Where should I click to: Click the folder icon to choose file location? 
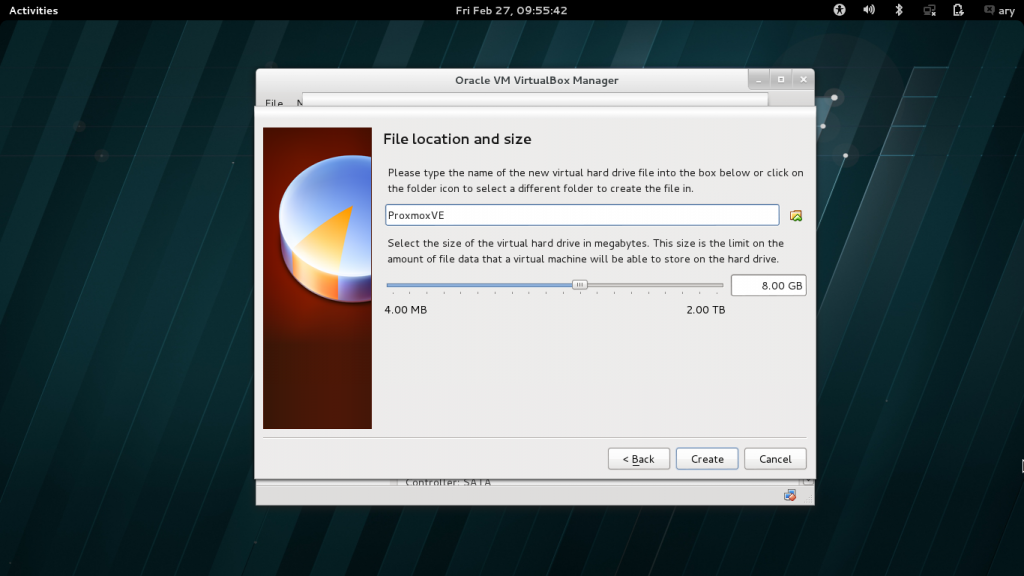[x=795, y=216]
